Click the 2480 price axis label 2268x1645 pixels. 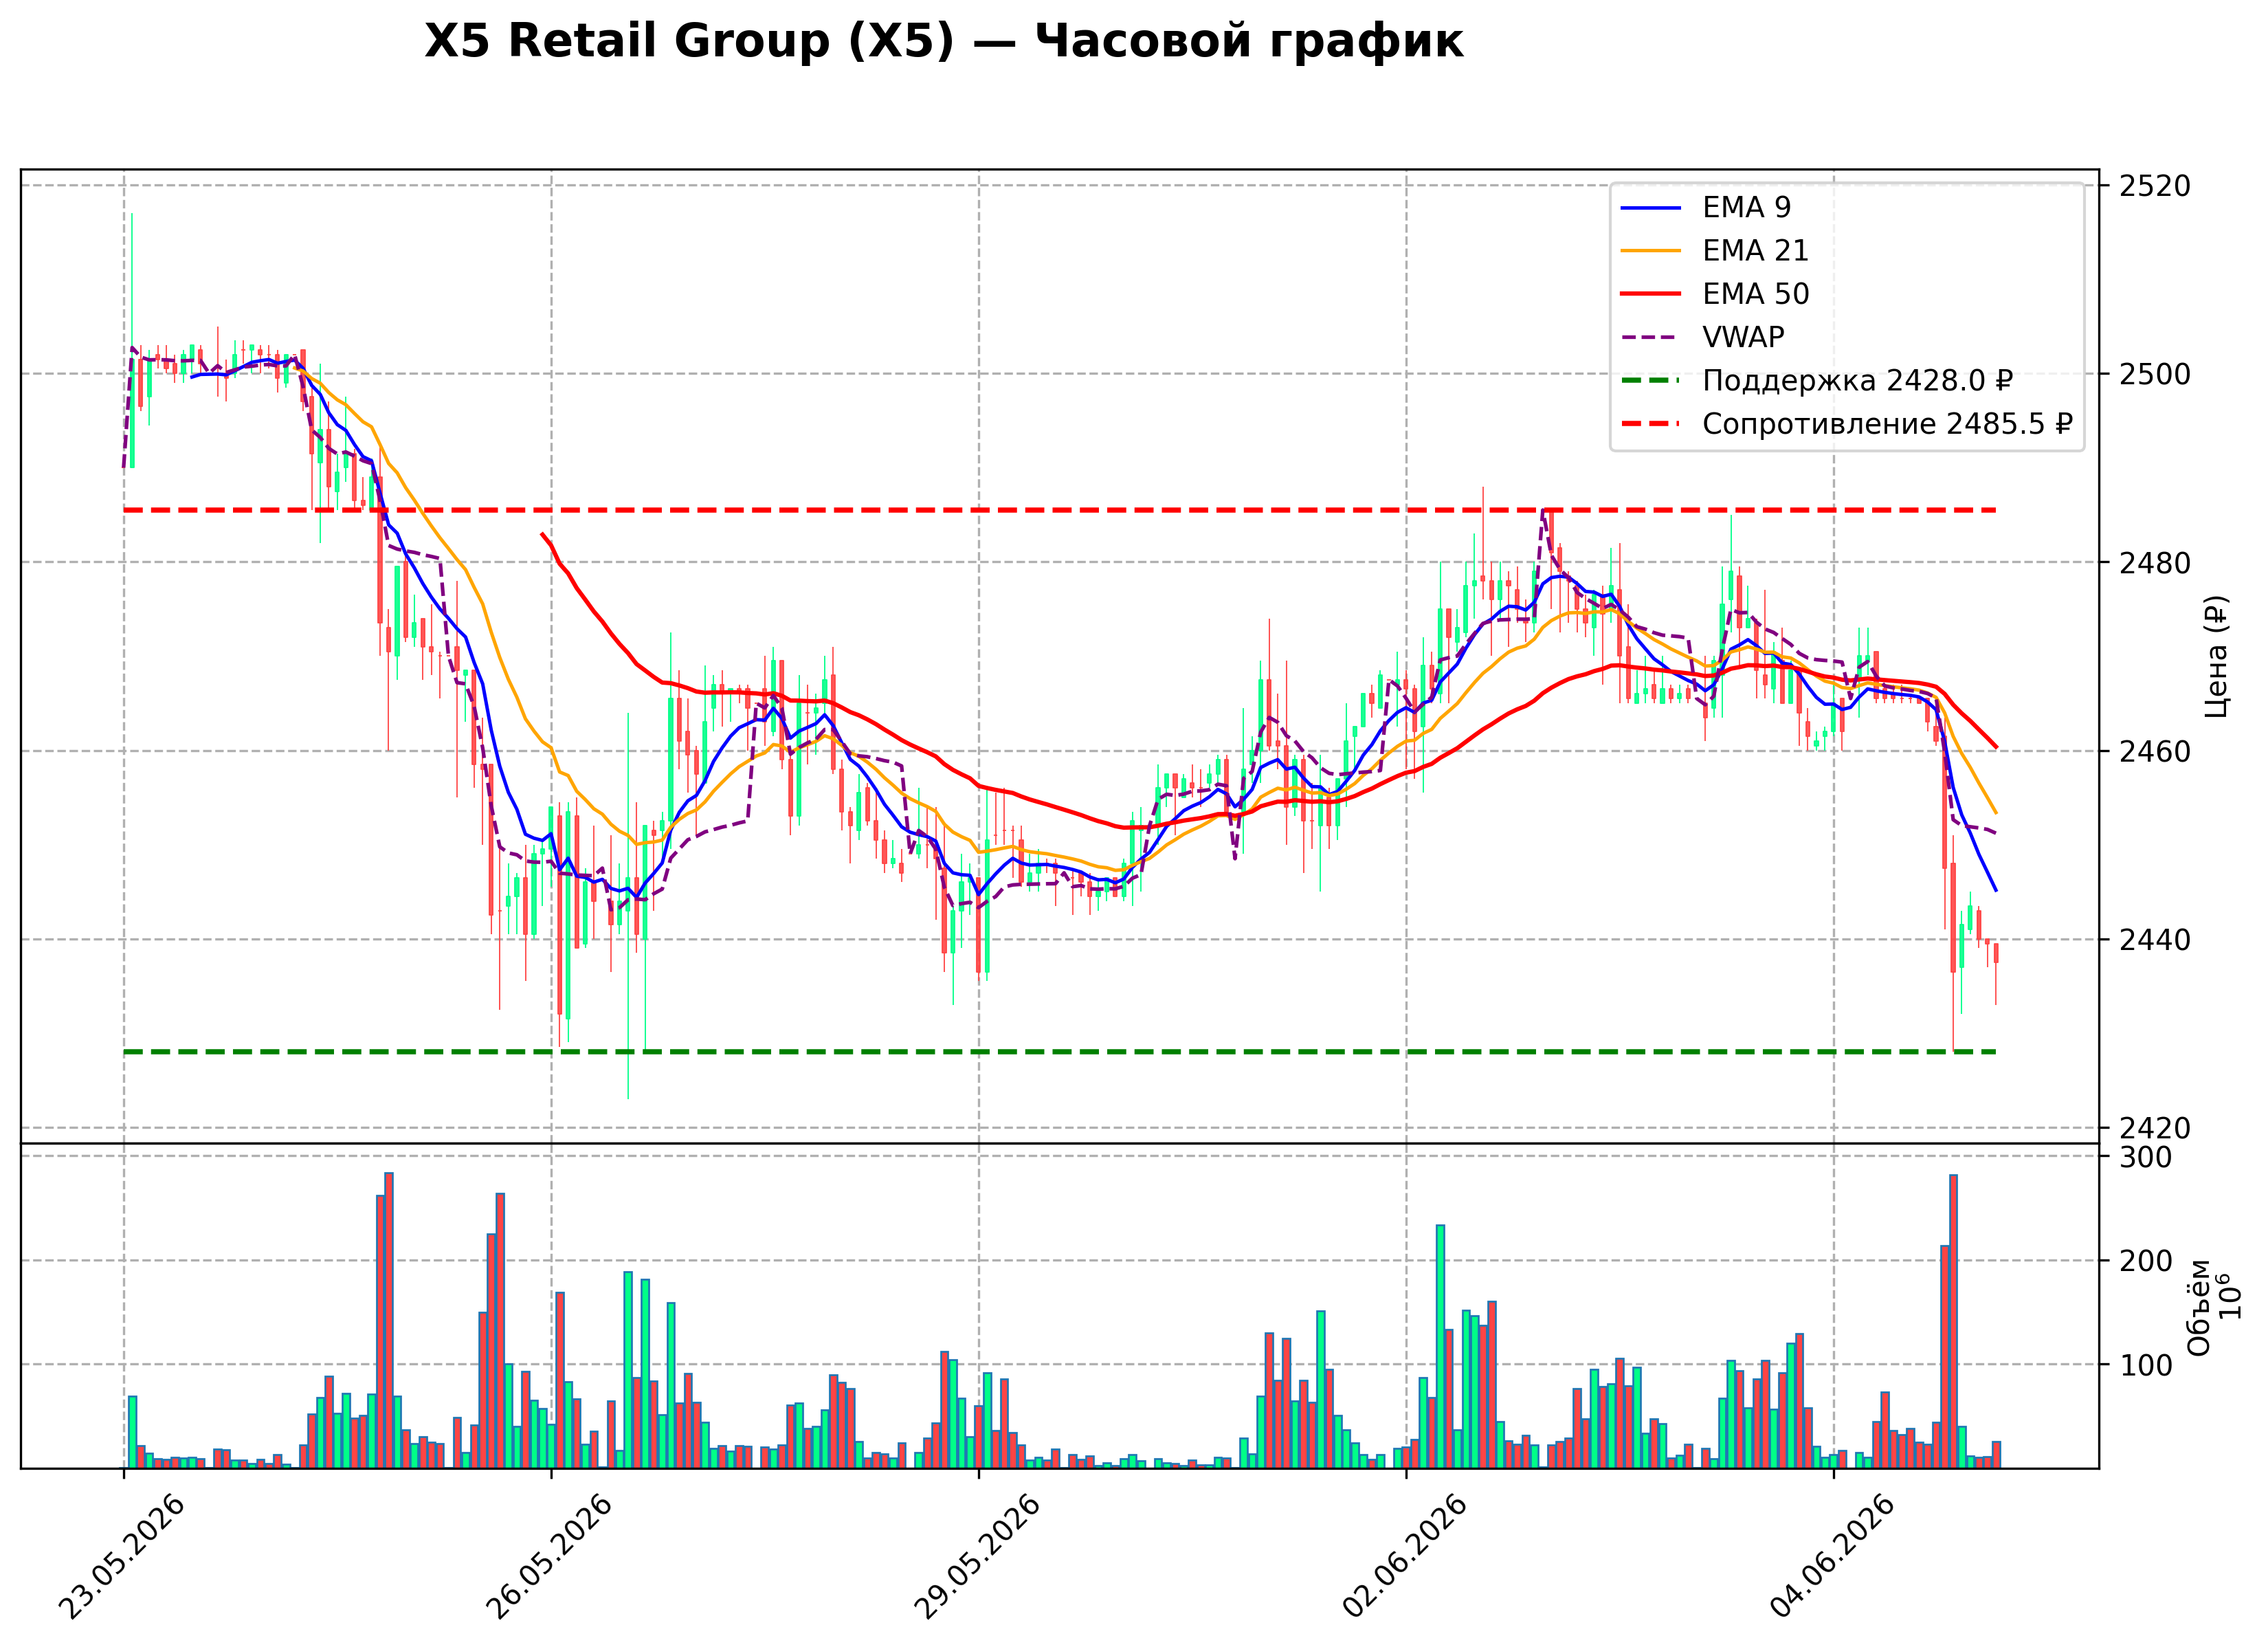pyautogui.click(x=2154, y=563)
